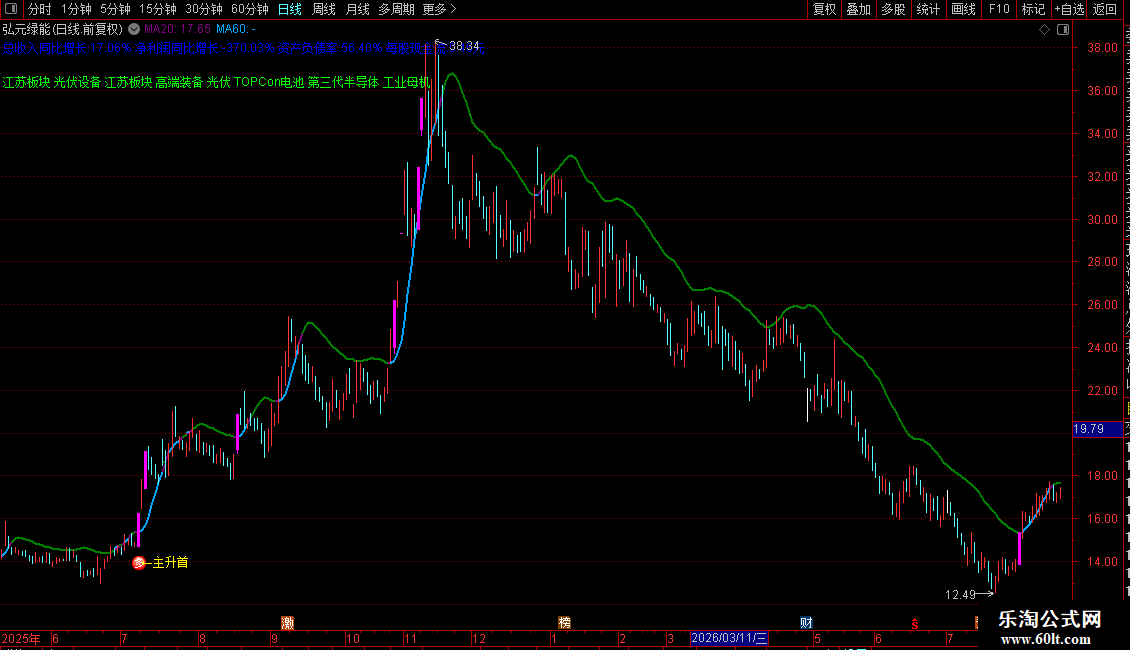Click the 高端装备 concept tag
Viewport: 1130px width, 650px height.
click(x=179, y=82)
